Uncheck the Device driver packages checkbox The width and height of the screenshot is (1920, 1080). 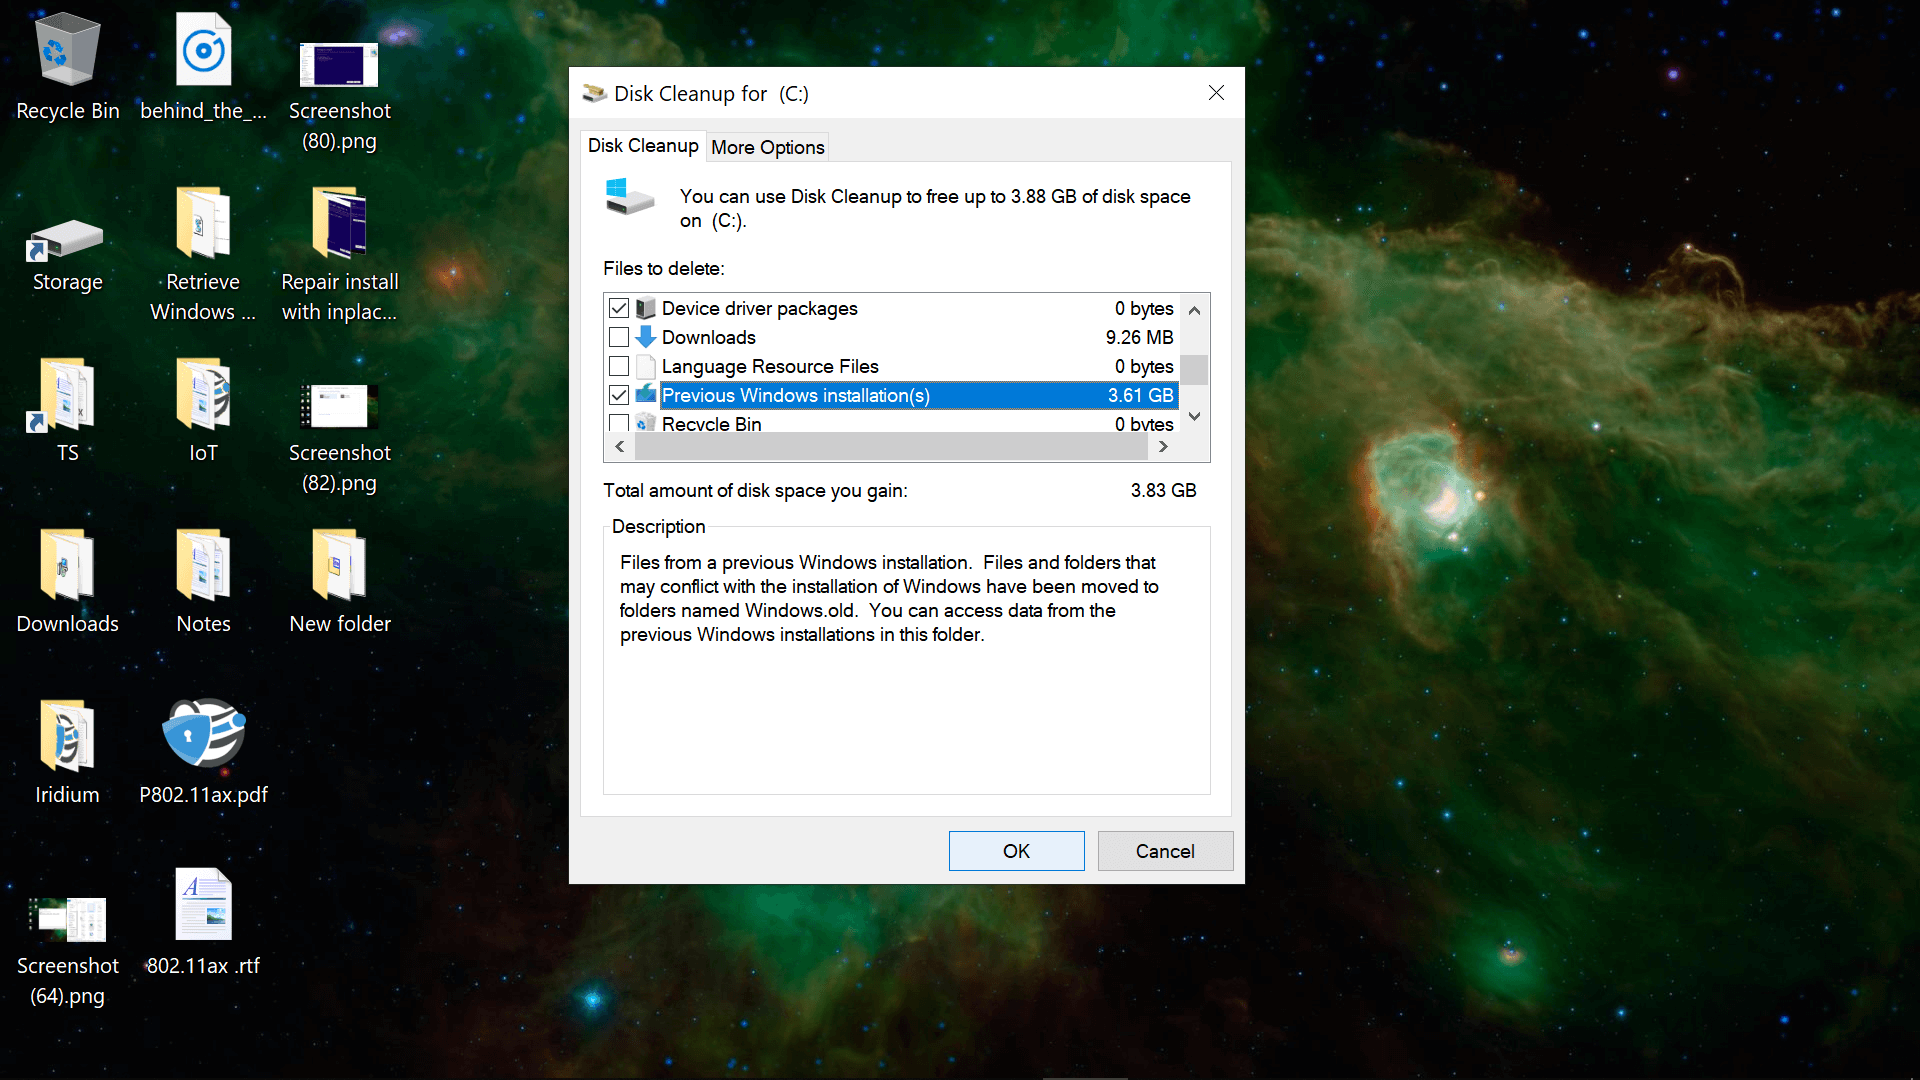point(619,308)
